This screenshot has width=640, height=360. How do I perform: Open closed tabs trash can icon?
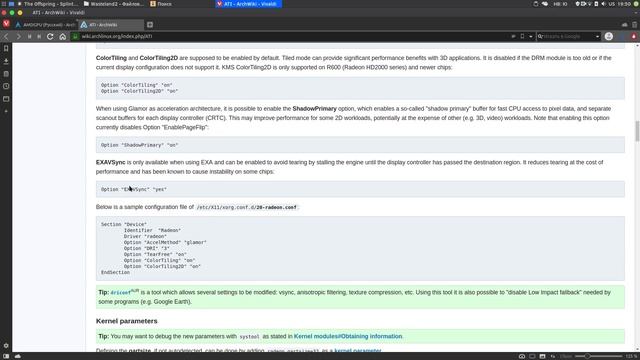tap(634, 25)
